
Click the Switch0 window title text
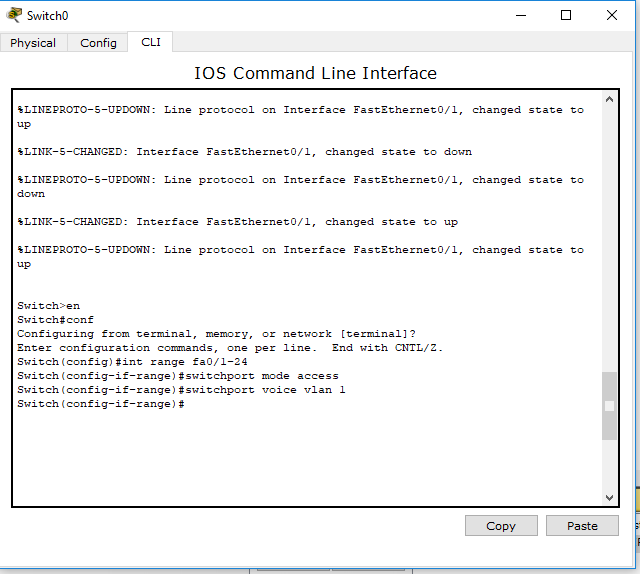[x=47, y=16]
